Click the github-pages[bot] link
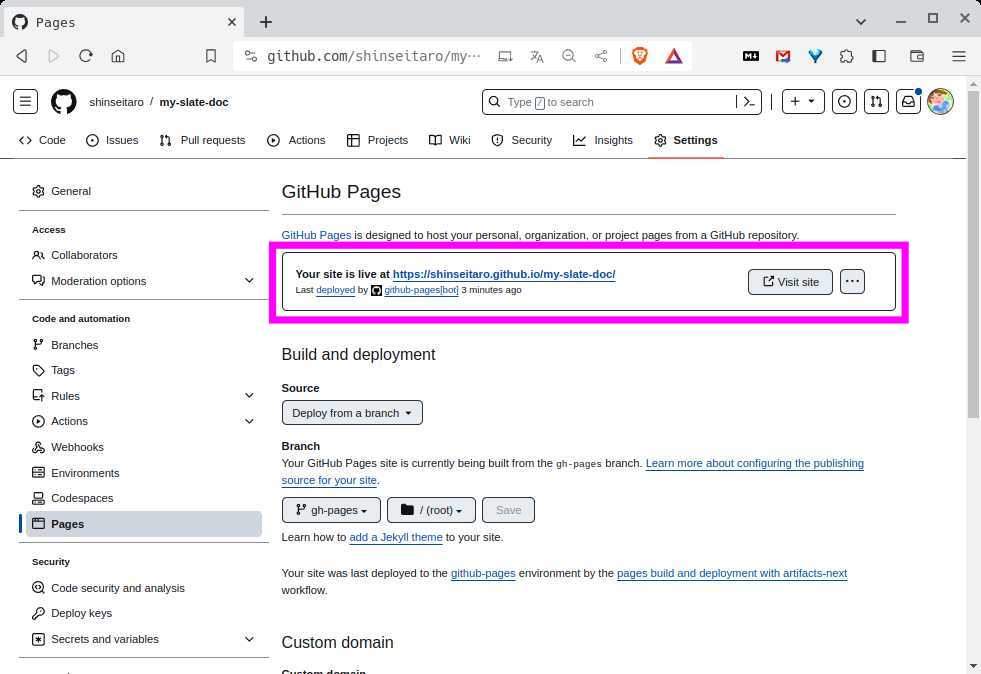 (421, 290)
